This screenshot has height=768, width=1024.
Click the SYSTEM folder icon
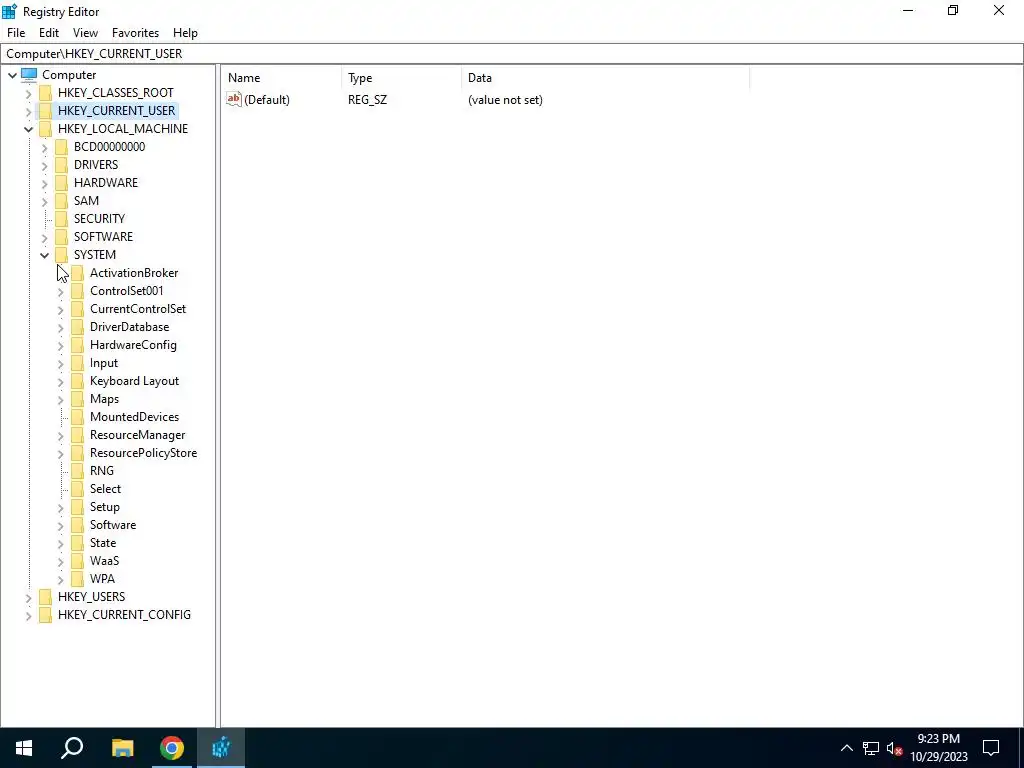(61, 255)
